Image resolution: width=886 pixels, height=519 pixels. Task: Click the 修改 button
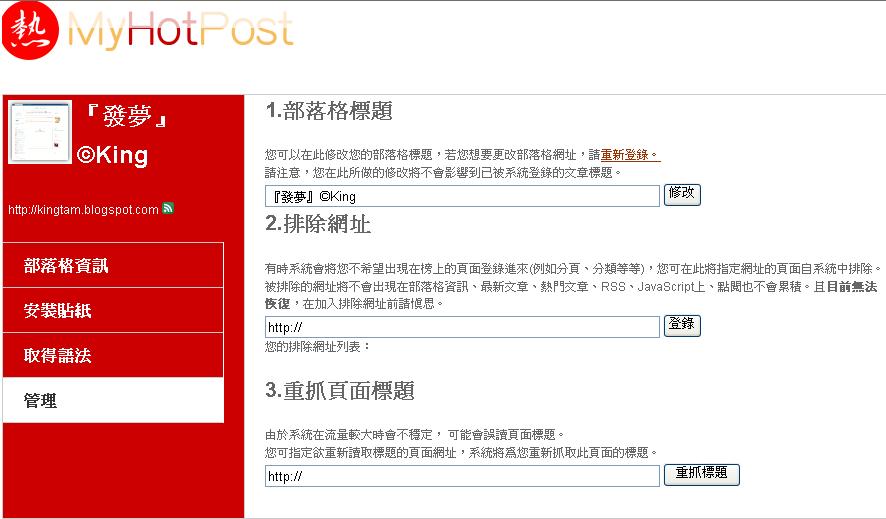pyautogui.click(x=682, y=194)
